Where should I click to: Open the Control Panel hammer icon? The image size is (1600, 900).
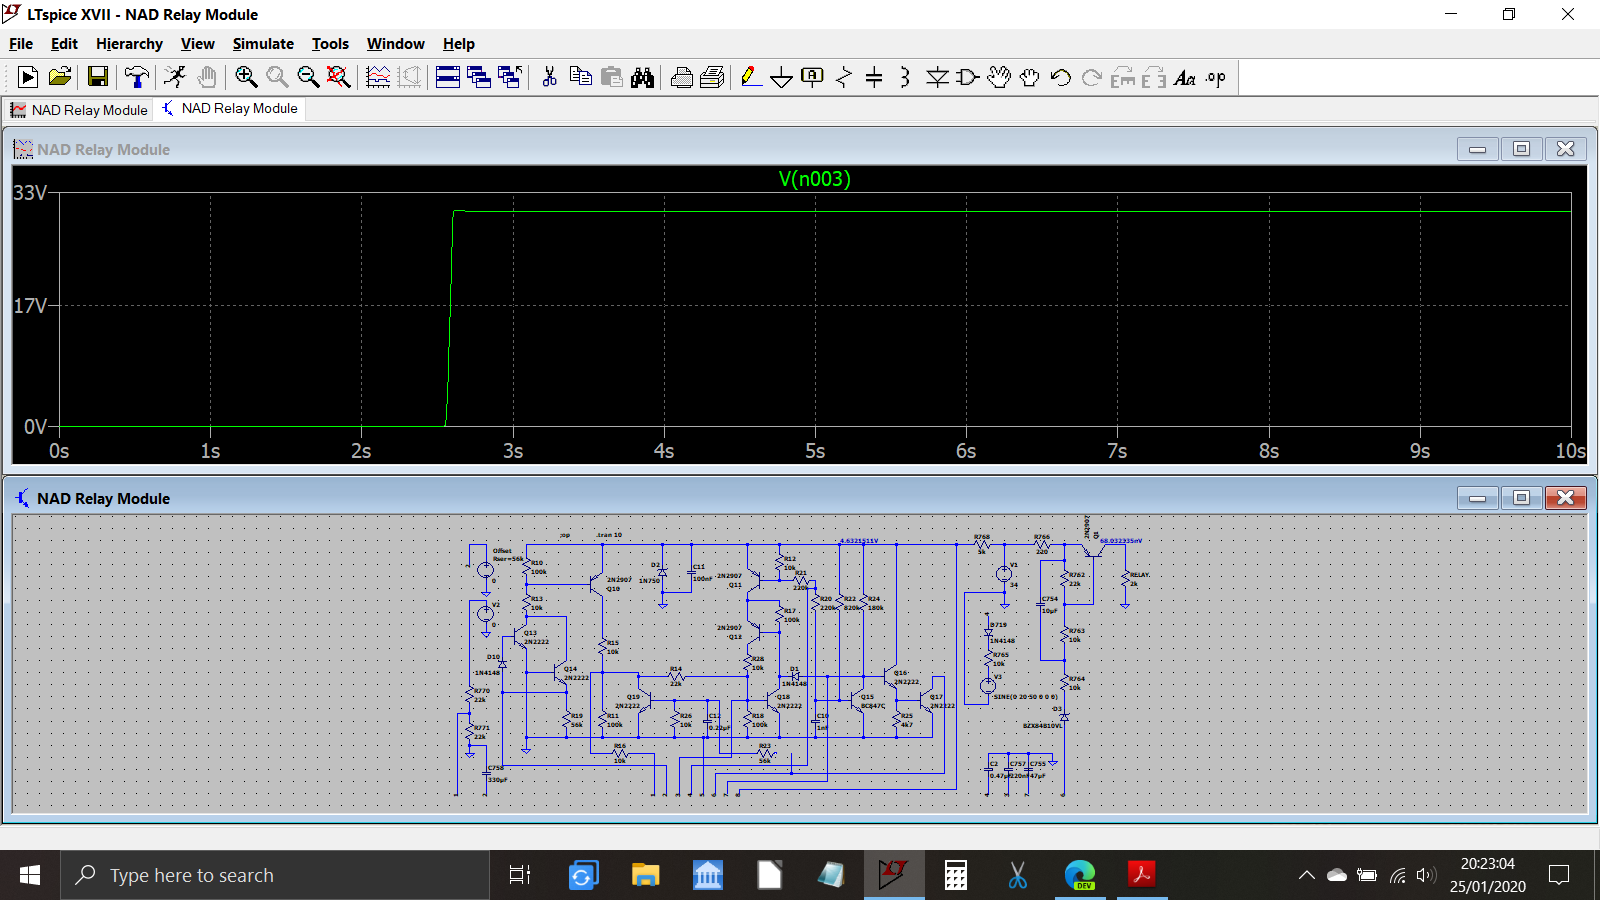[137, 77]
